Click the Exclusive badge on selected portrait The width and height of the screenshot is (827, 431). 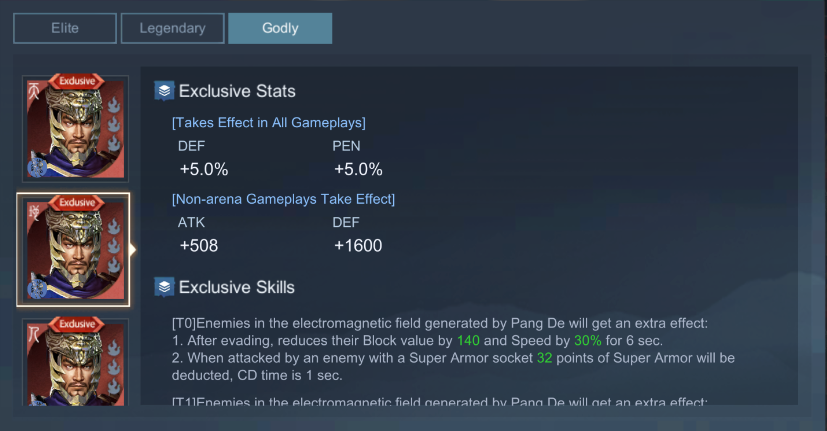pos(77,203)
